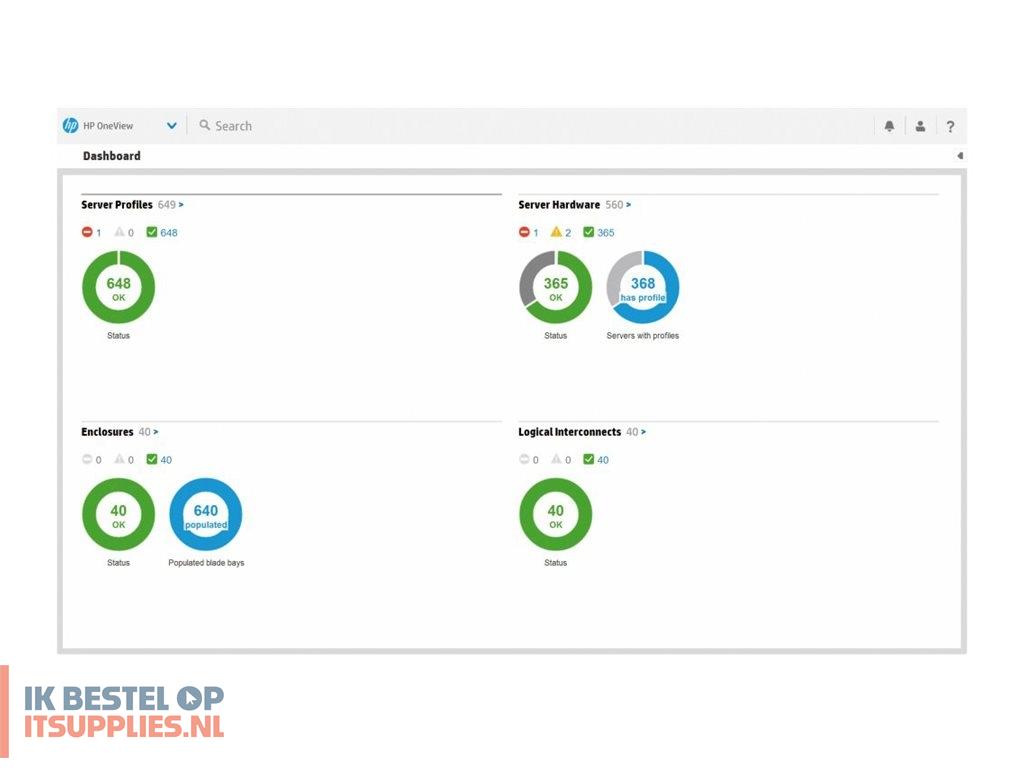Click the 'Servers with profiles' label
Image resolution: width=1024 pixels, height=768 pixels.
click(x=643, y=336)
